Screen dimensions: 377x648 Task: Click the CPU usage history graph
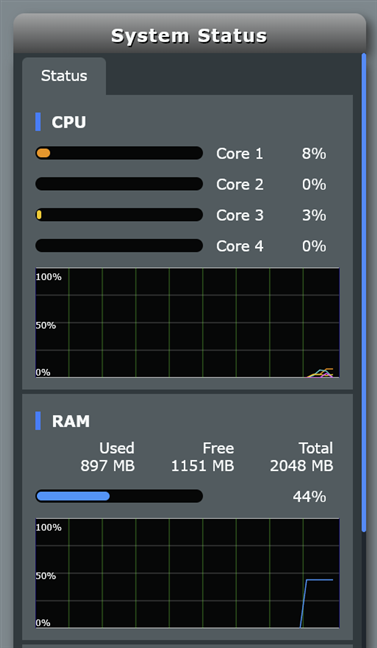(x=187, y=323)
